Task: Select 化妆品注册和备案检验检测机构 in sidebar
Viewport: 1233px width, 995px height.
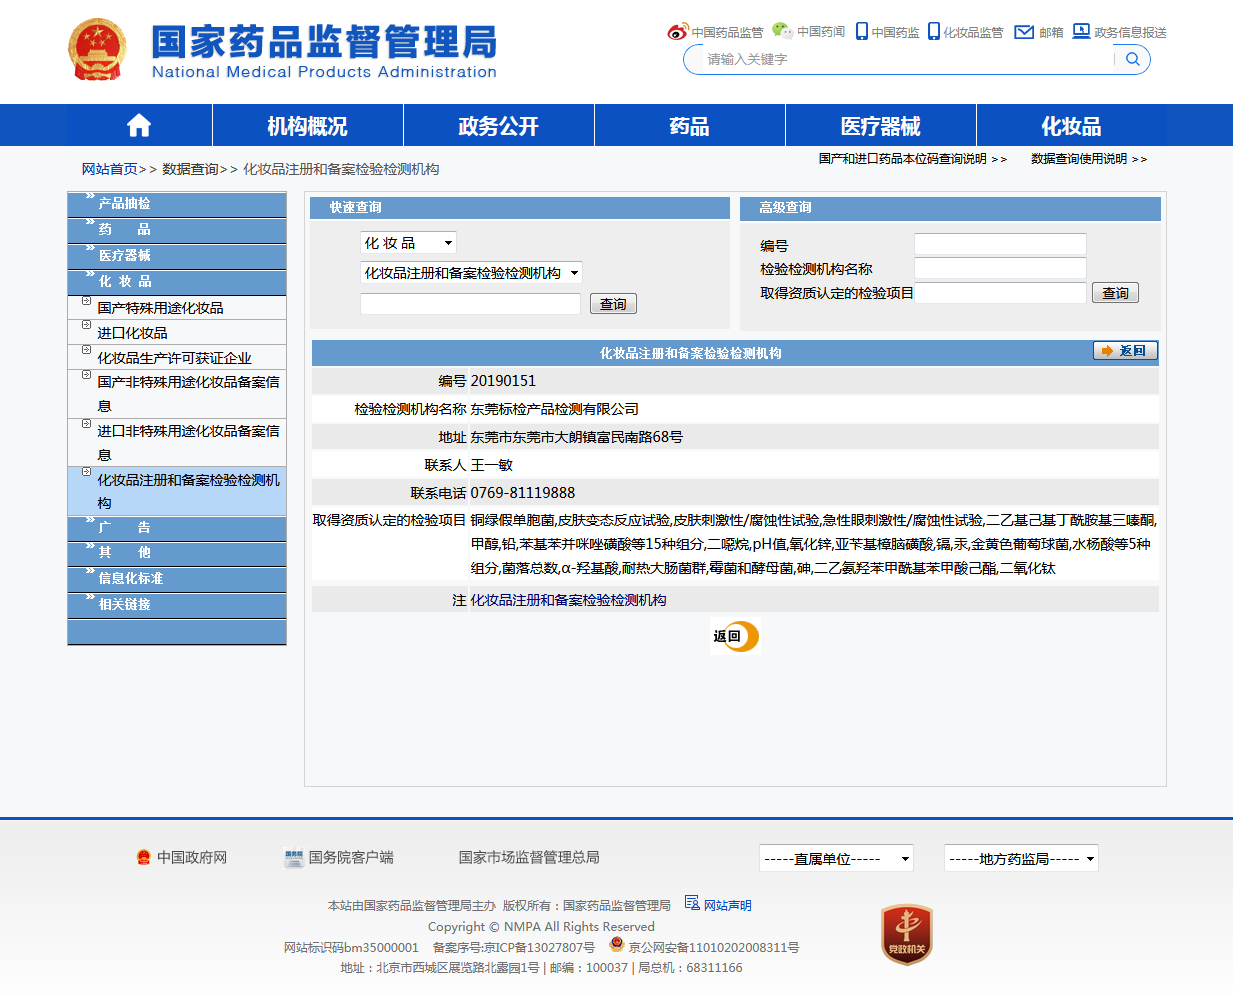Action: (x=188, y=491)
